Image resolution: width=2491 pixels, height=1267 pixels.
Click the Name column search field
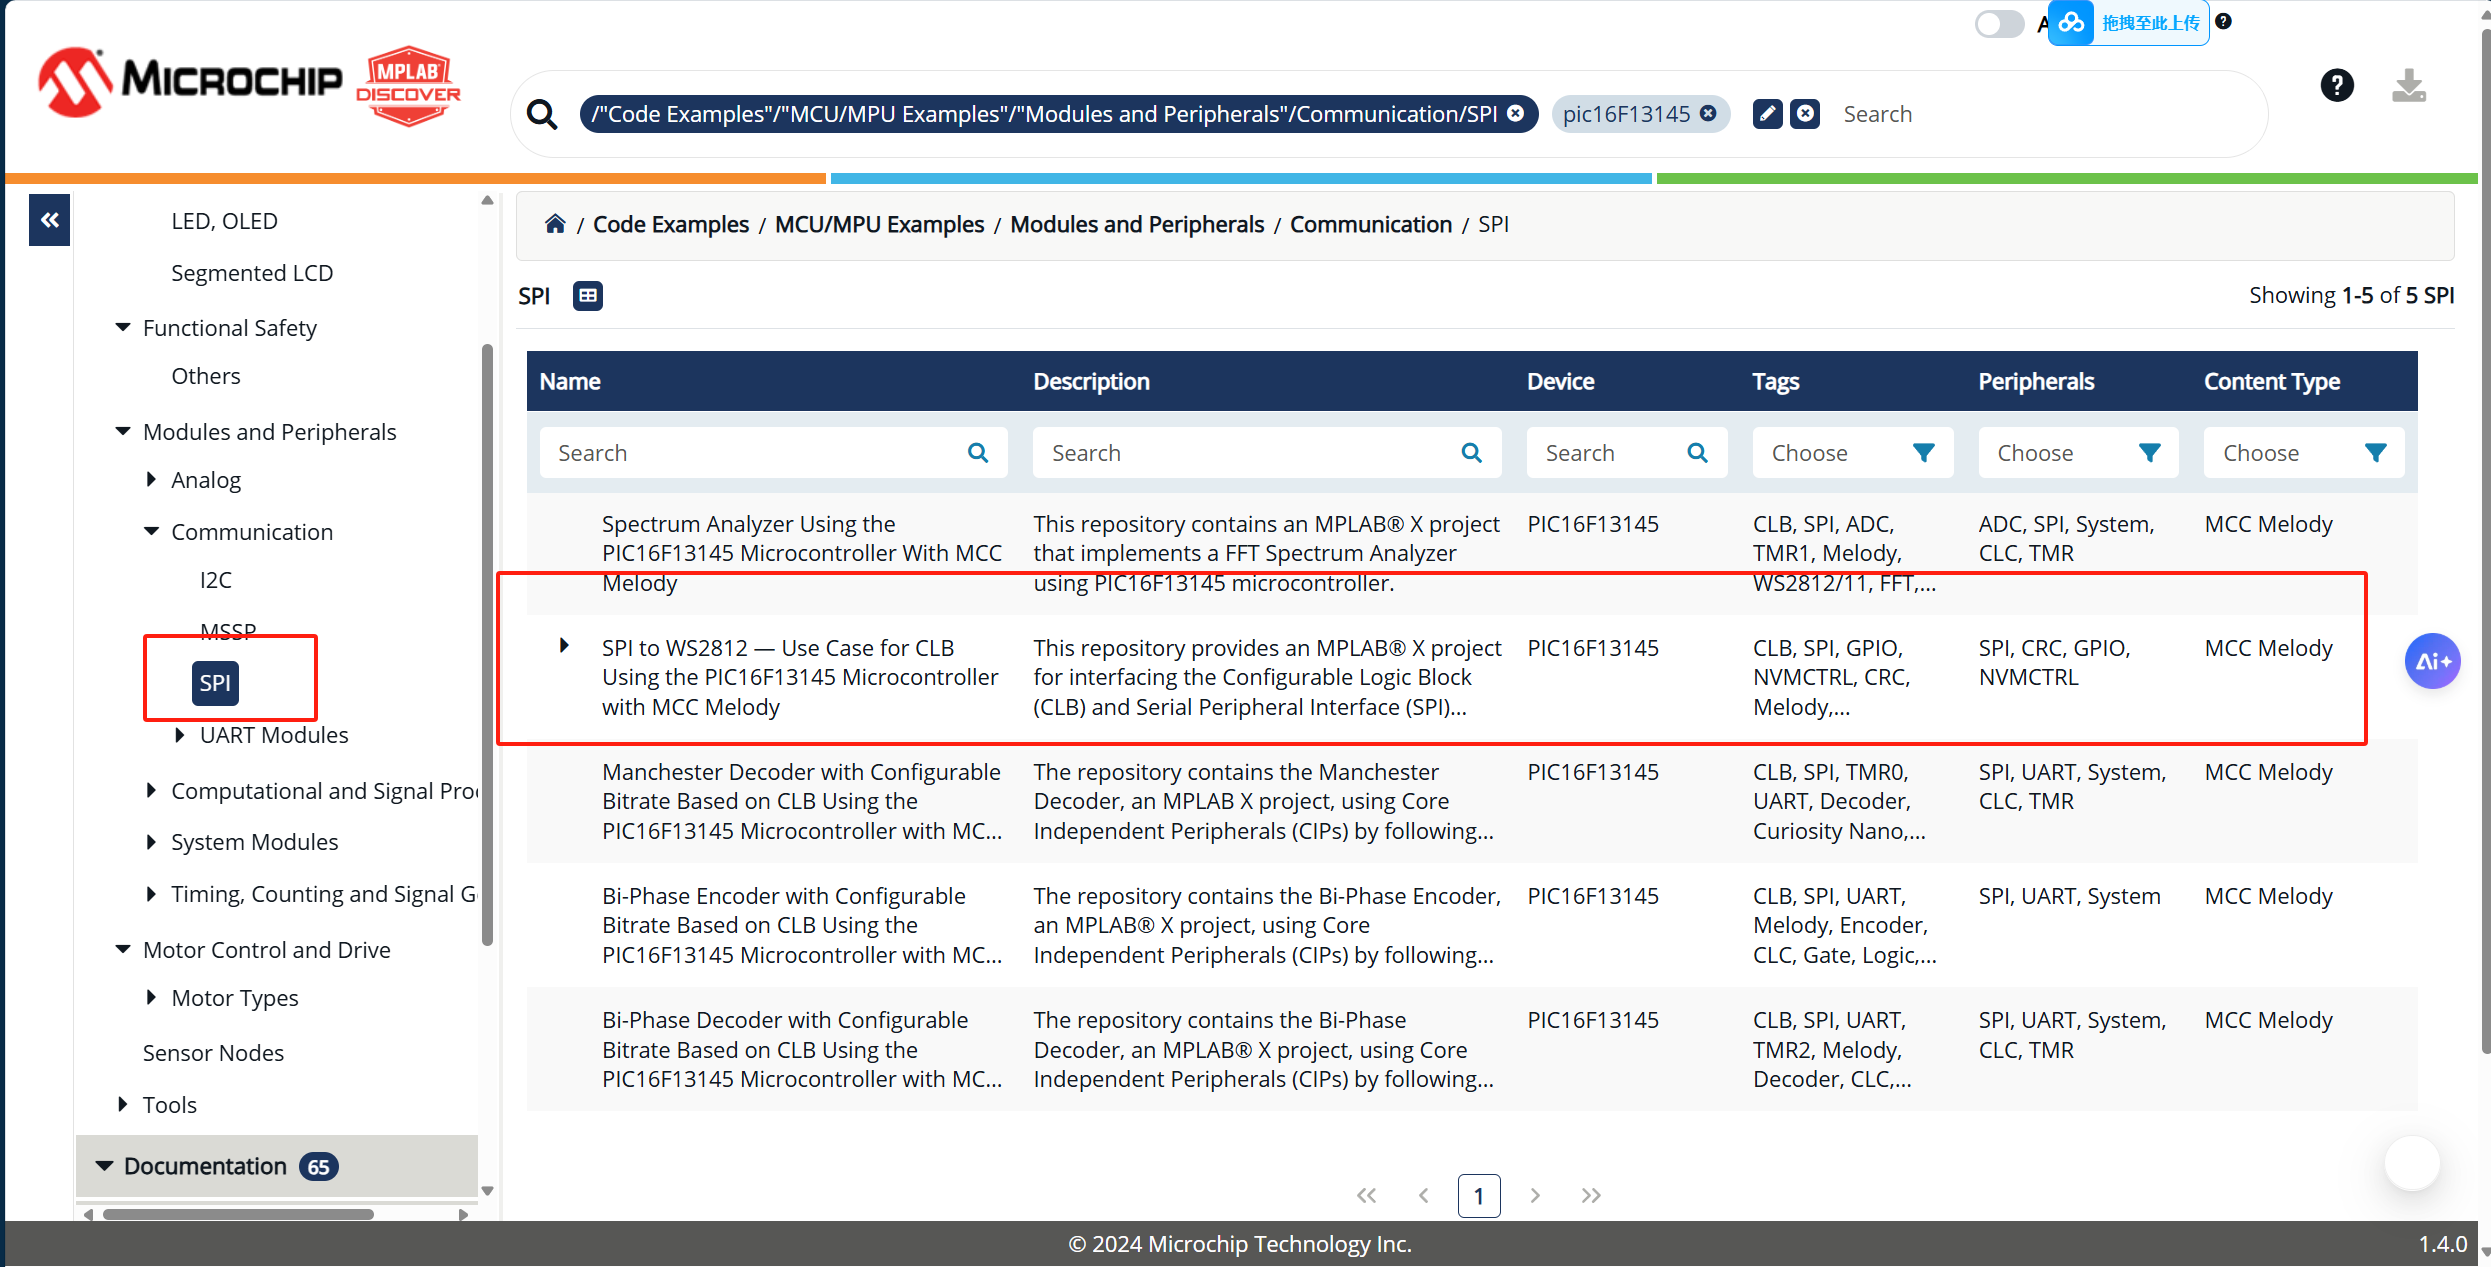(773, 453)
